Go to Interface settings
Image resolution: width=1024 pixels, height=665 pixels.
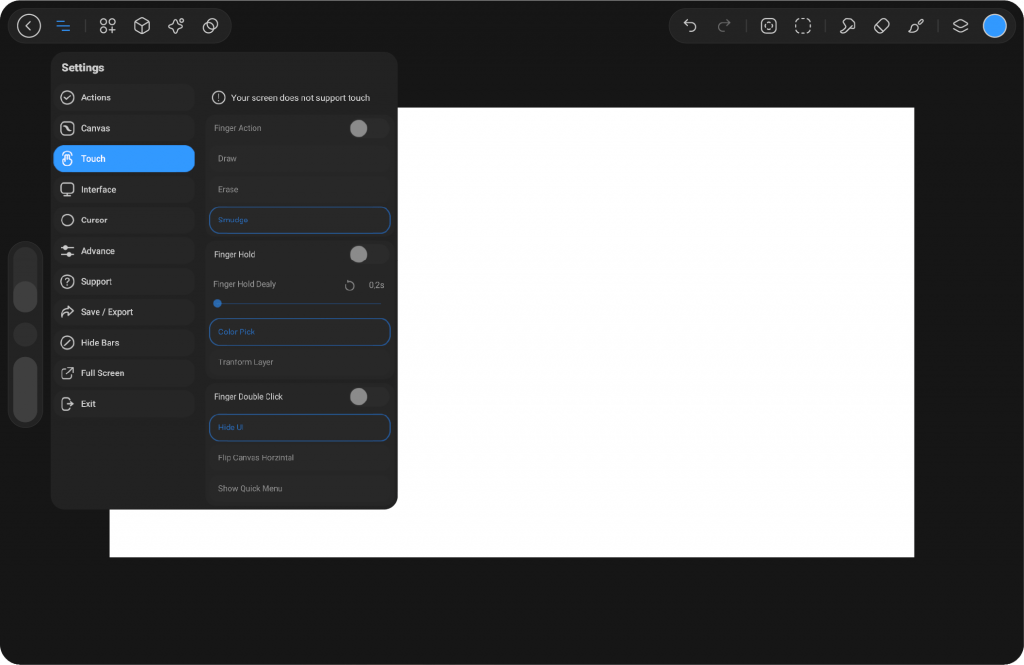(x=124, y=190)
